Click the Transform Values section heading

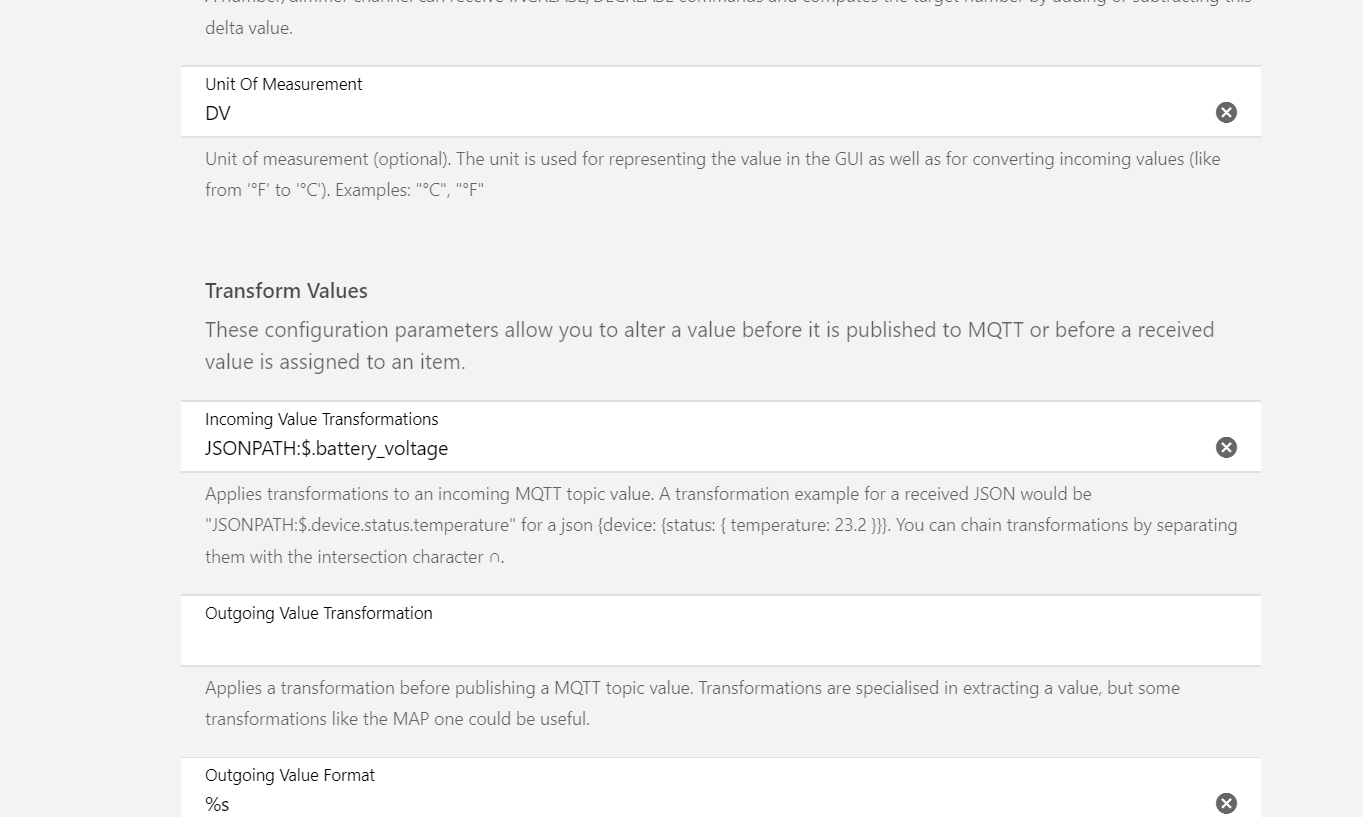[x=286, y=291]
